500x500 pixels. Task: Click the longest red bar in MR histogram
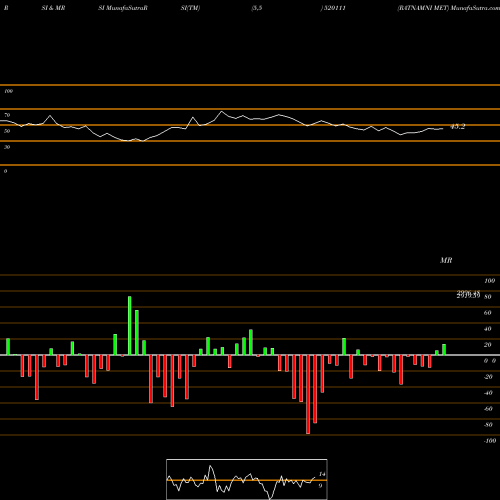pos(308,394)
